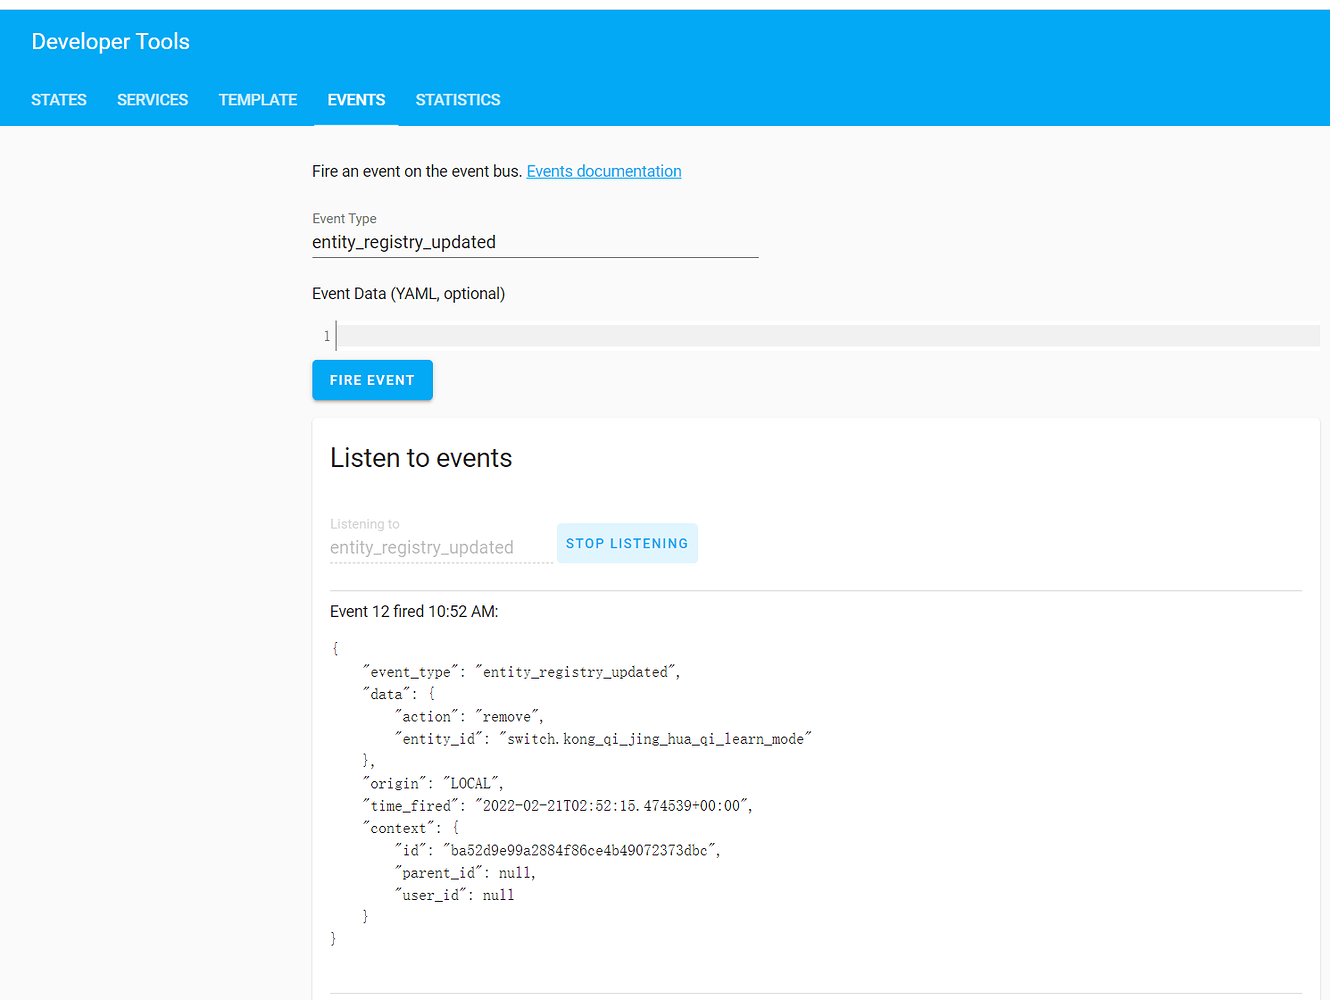Click the Listening to event field
The height and width of the screenshot is (1000, 1330).
[x=441, y=547]
